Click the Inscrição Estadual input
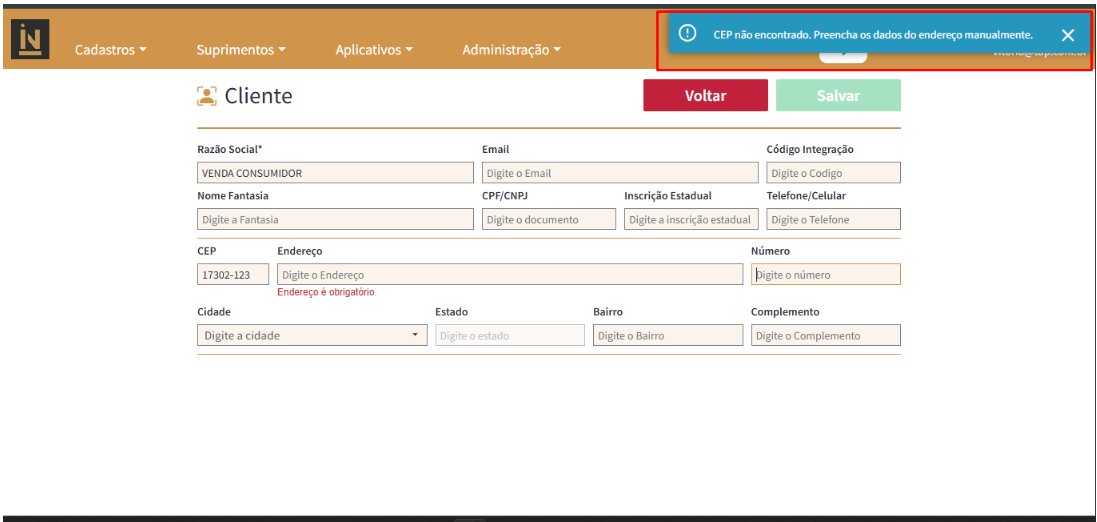1097x522 pixels. click(690, 219)
